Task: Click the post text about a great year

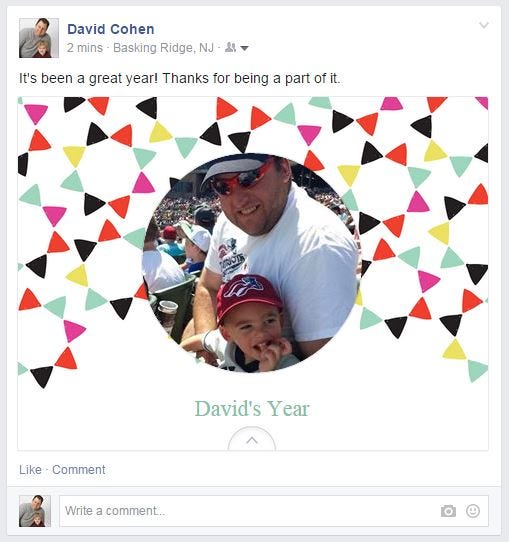Action: click(179, 78)
